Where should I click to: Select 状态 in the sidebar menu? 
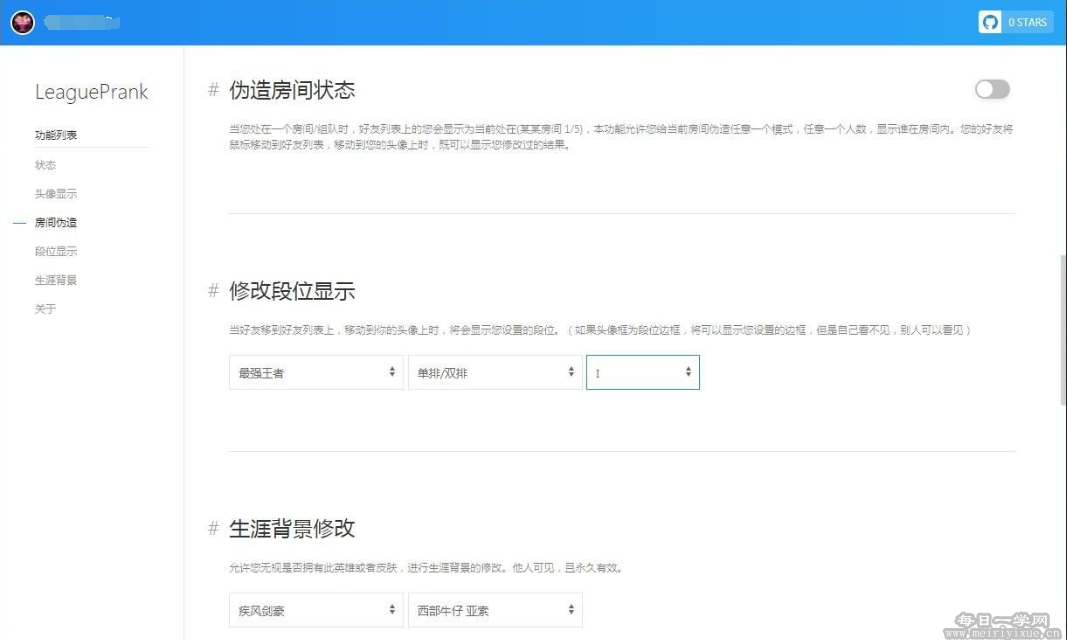coord(45,165)
